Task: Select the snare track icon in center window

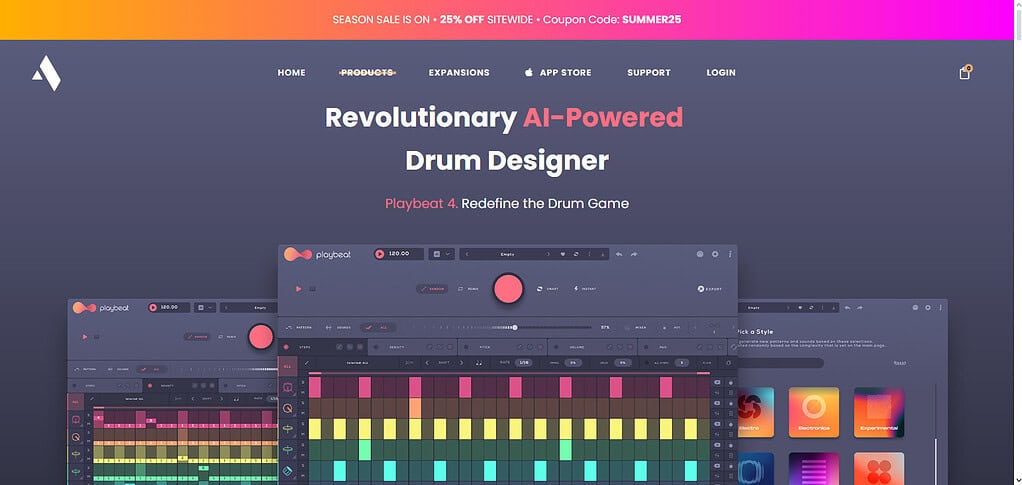Action: click(x=287, y=409)
